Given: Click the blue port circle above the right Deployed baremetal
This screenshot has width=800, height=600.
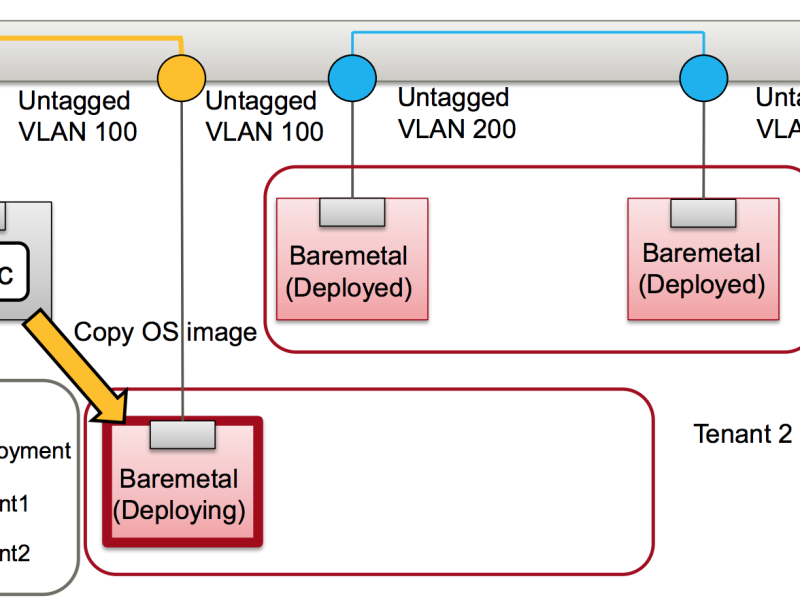Looking at the screenshot, I should pyautogui.click(x=704, y=78).
